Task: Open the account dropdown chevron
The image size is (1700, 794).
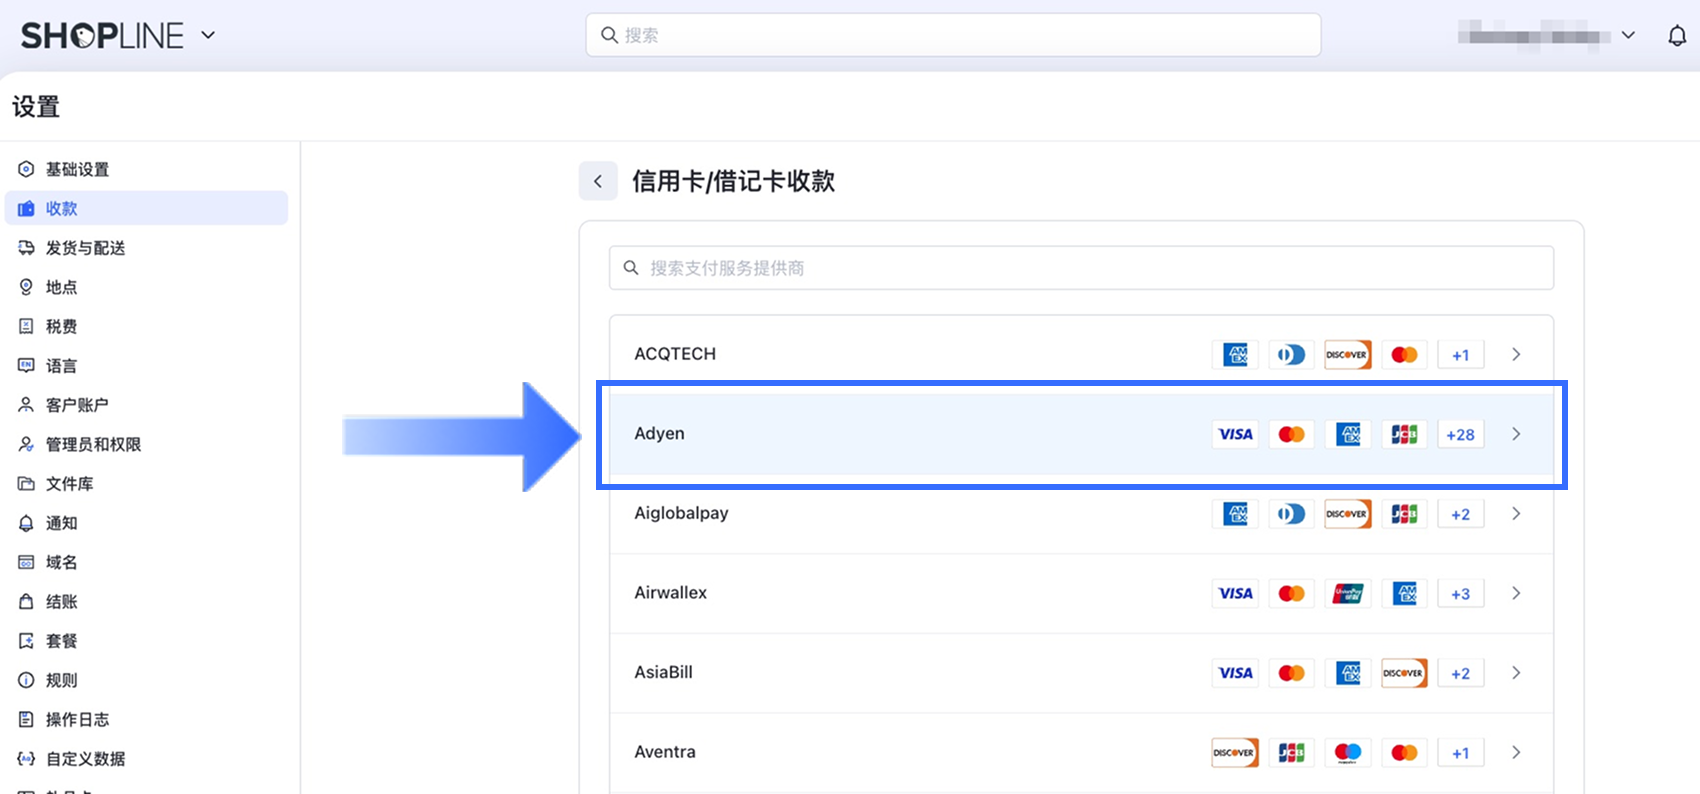Action: coord(1628,35)
